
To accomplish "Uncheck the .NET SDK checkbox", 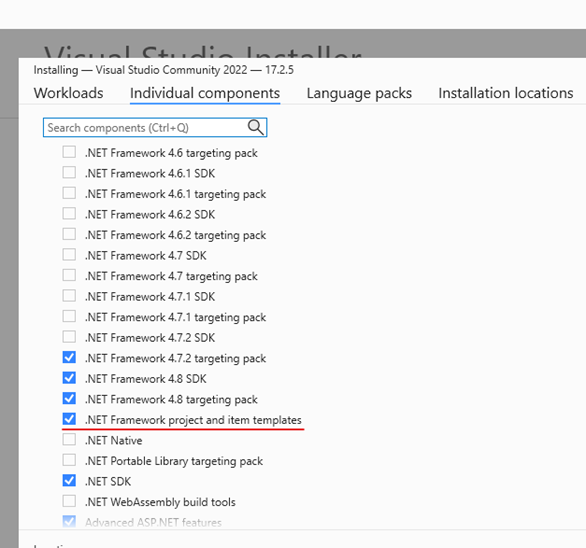I will tap(69, 481).
